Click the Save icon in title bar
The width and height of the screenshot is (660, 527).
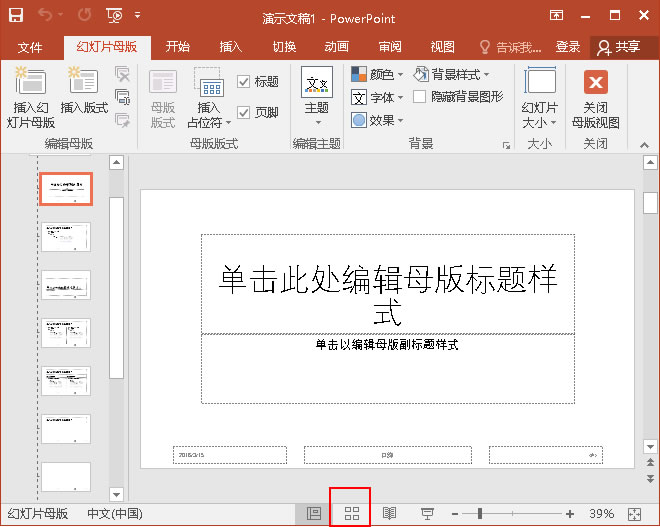tap(16, 16)
